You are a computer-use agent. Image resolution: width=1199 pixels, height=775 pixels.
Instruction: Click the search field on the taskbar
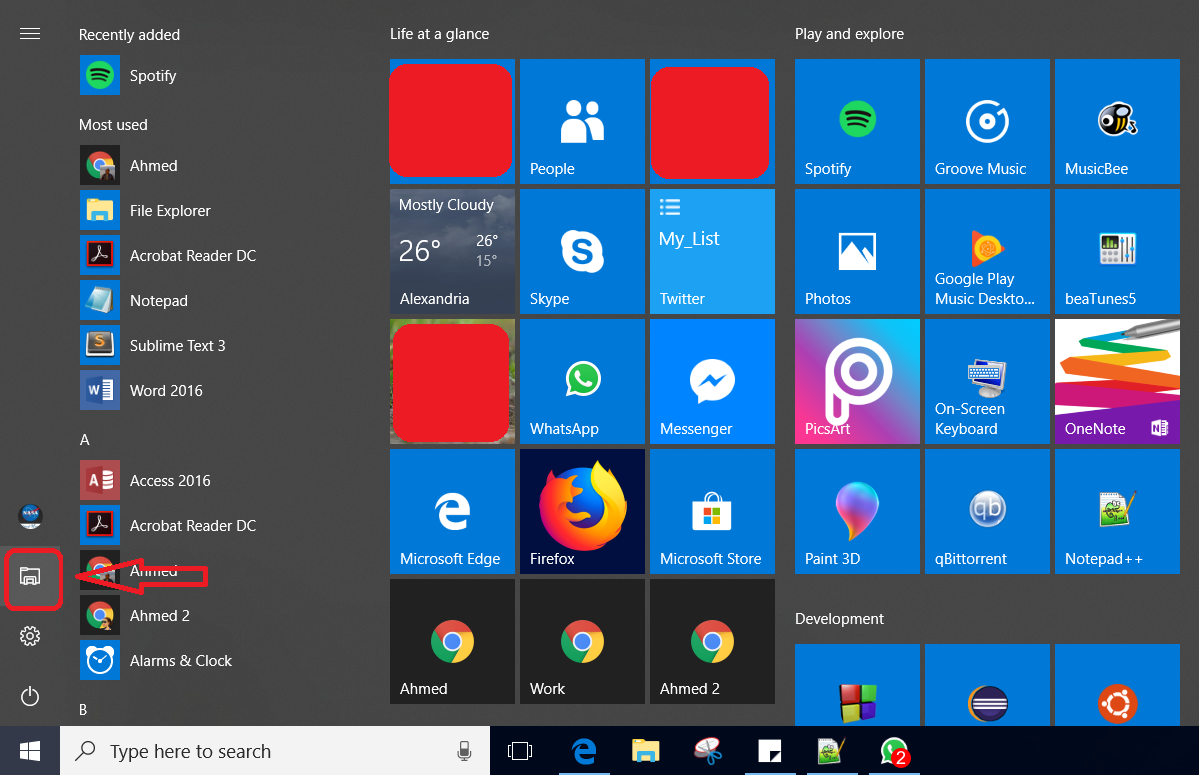point(270,751)
